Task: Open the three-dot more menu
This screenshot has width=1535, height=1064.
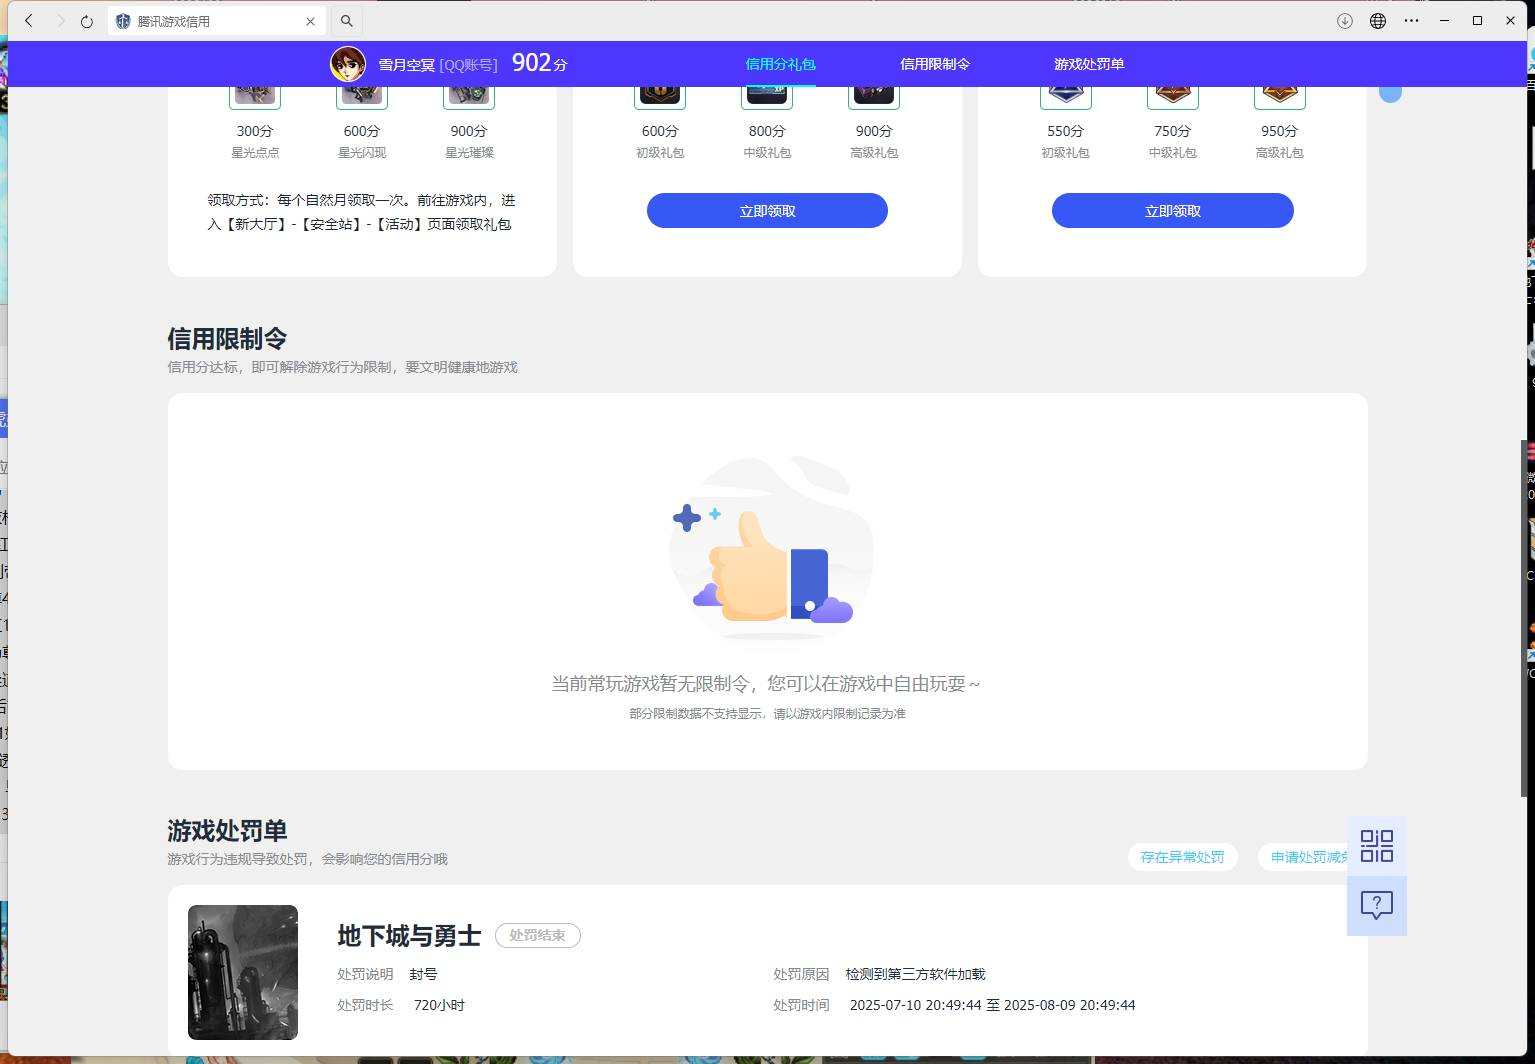Action: click(x=1411, y=21)
